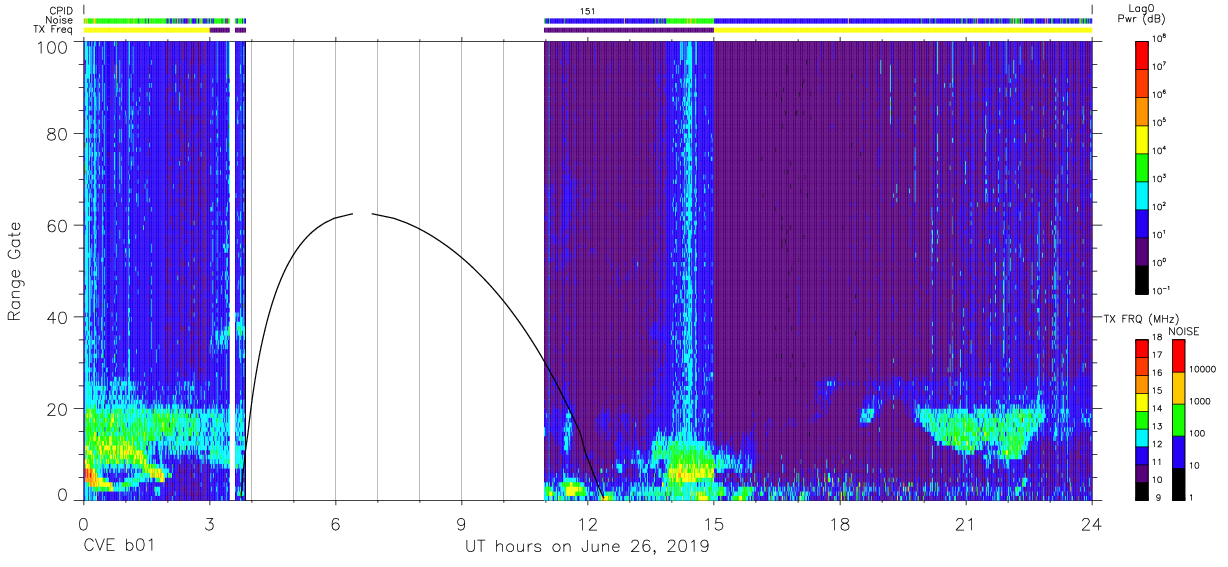Screen dimensions: 1228x567
Task: Click the y-axis tick label '80'
Action: [x=57, y=134]
